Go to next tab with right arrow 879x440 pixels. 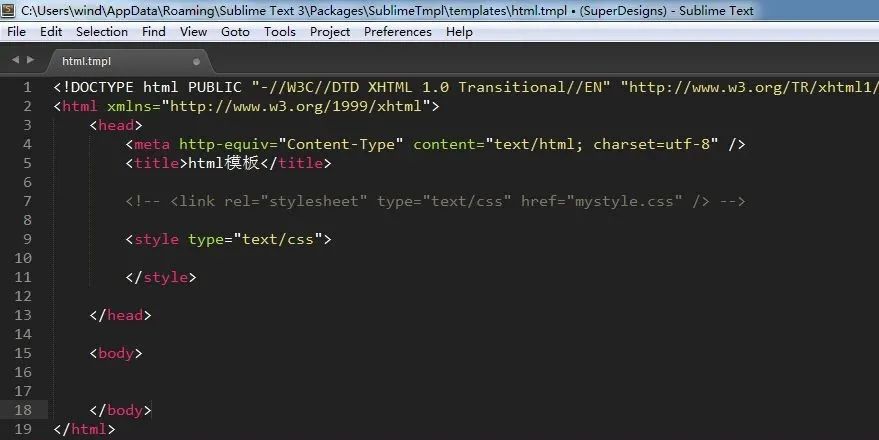tap(30, 59)
